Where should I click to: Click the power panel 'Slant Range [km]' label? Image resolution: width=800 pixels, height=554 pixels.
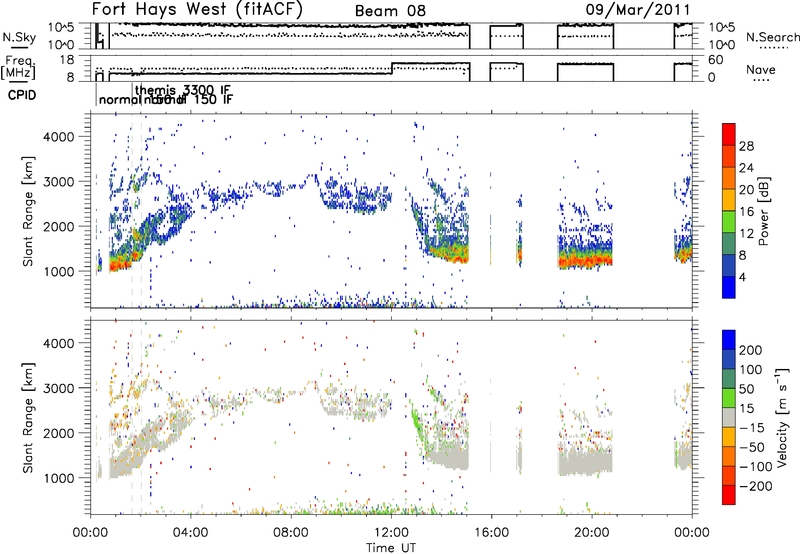click(x=28, y=212)
